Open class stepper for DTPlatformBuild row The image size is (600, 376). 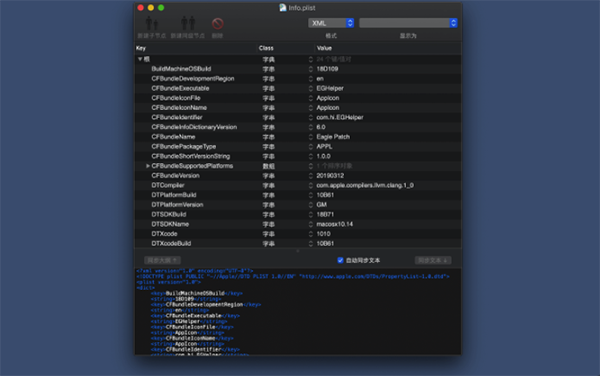click(x=311, y=195)
